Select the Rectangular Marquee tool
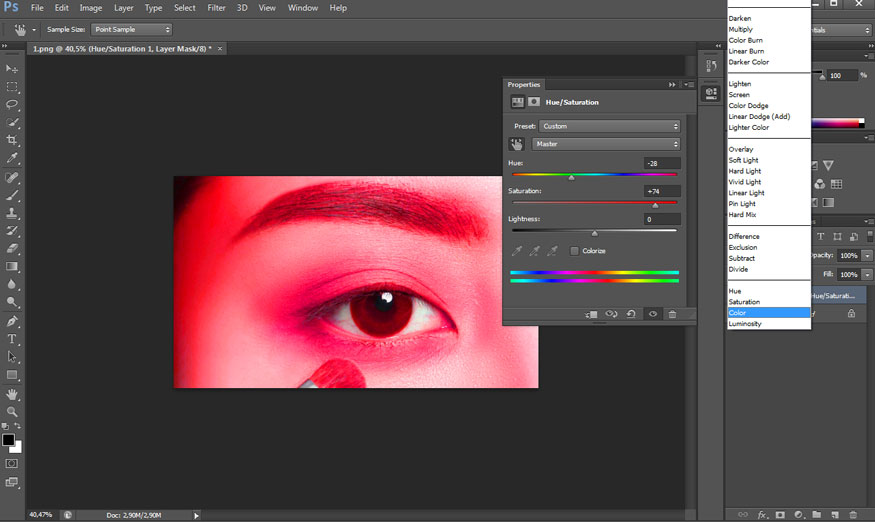Viewport: 875px width, 522px height. pos(12,87)
